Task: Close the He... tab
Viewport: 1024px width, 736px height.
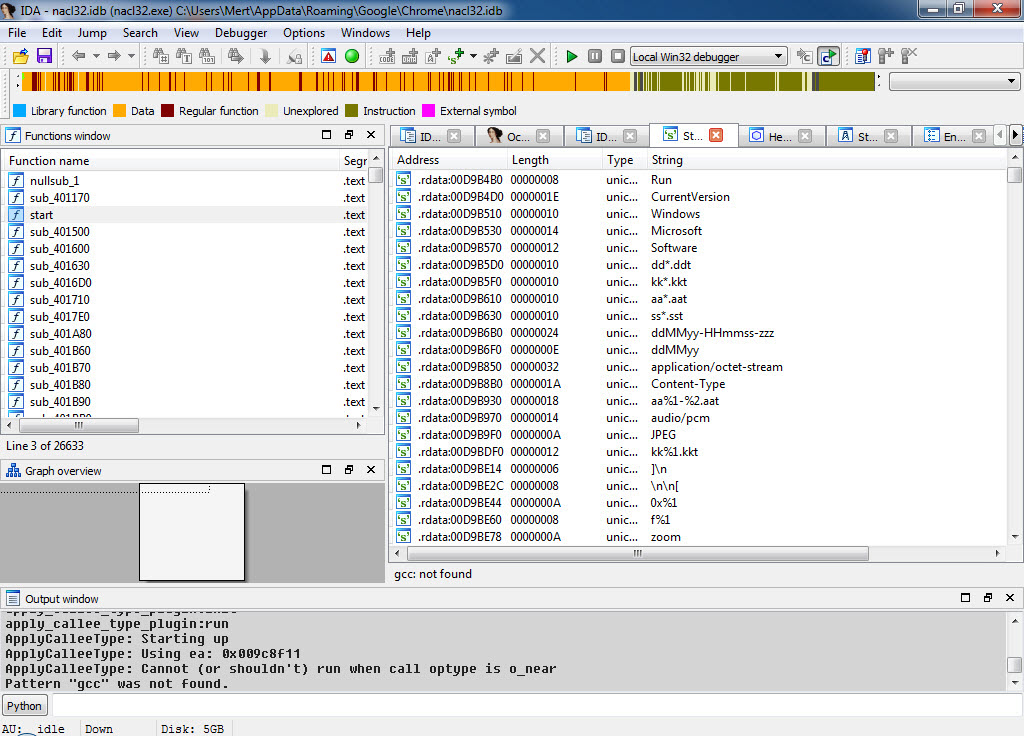Action: (805, 136)
